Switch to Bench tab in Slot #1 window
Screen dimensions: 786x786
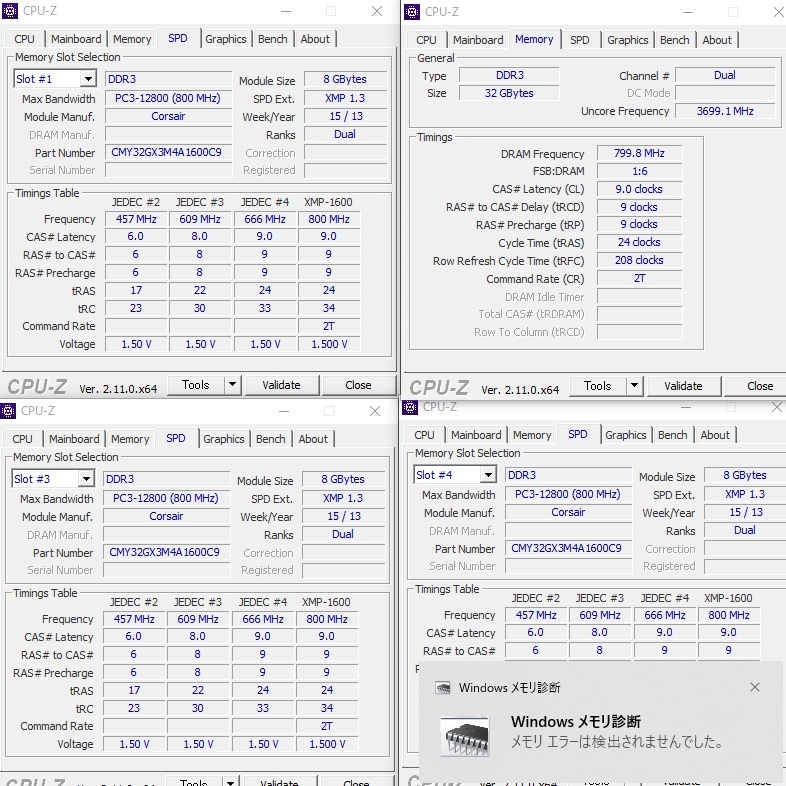272,39
